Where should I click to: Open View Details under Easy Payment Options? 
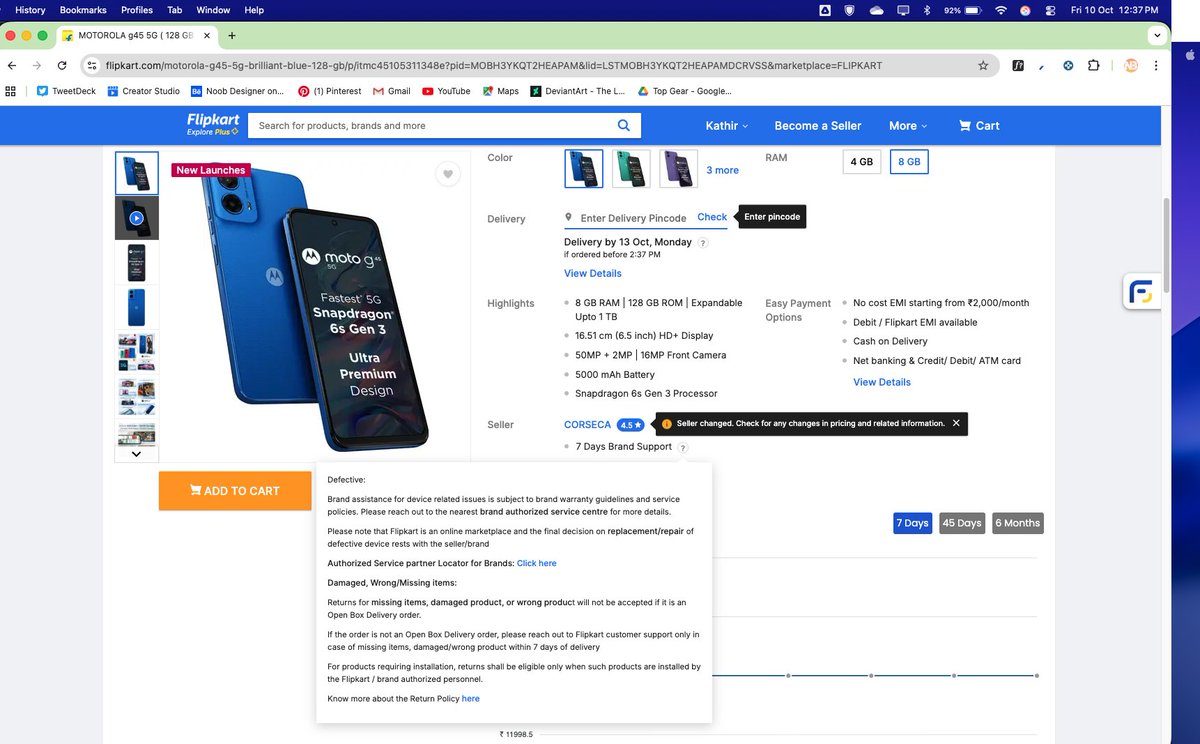[882, 382]
